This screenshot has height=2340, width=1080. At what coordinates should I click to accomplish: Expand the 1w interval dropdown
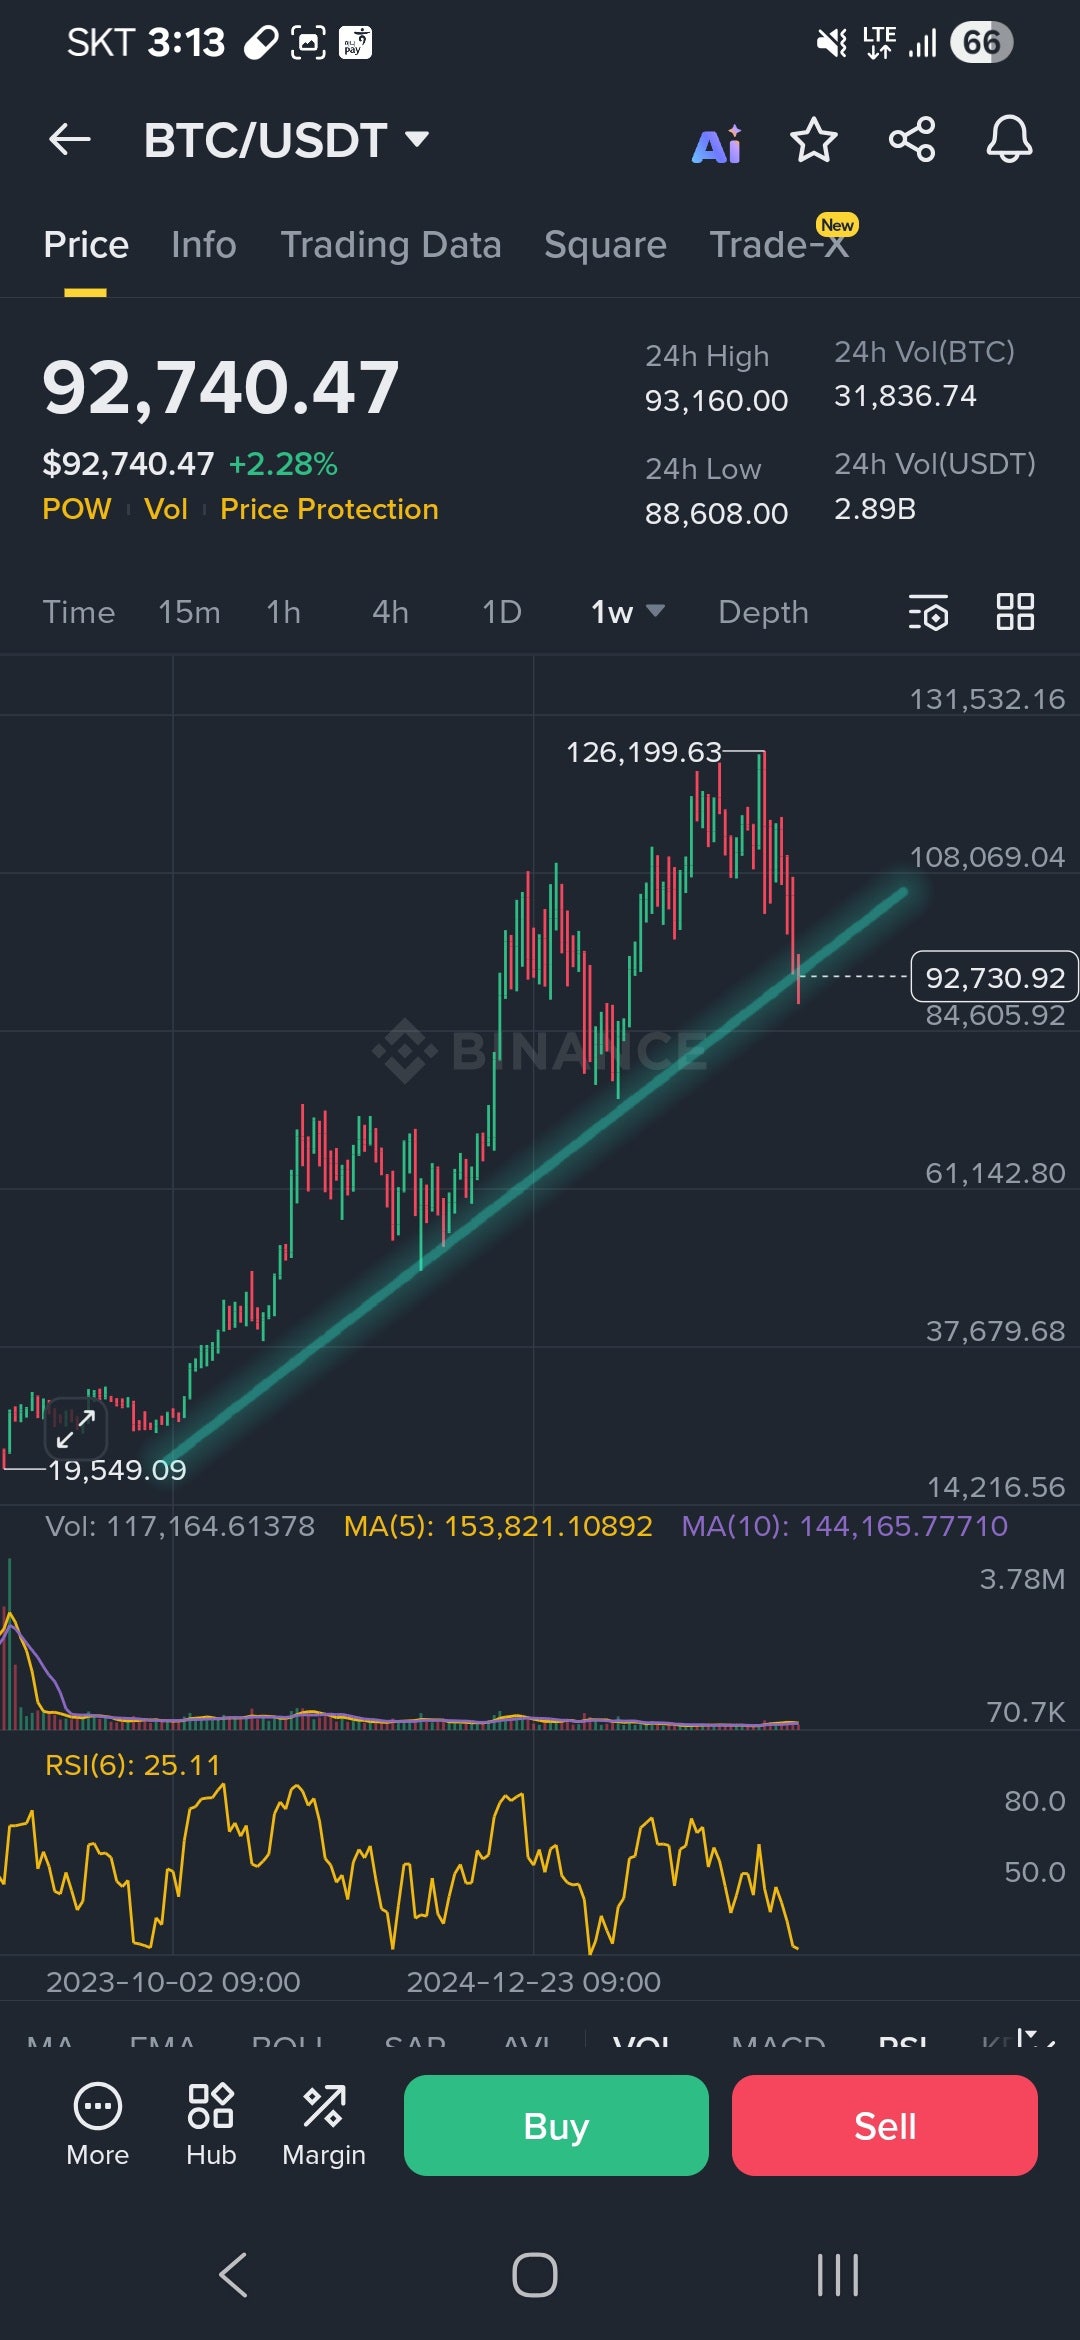(628, 612)
